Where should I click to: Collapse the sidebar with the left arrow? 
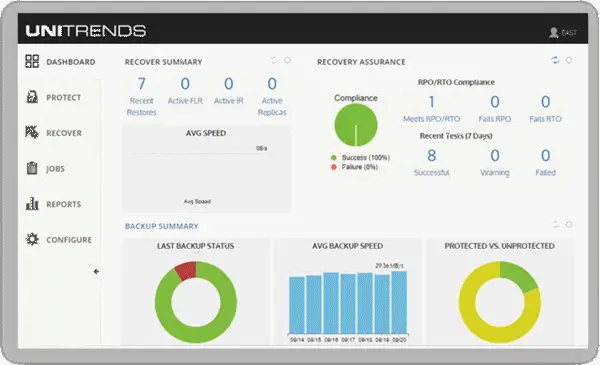(96, 272)
